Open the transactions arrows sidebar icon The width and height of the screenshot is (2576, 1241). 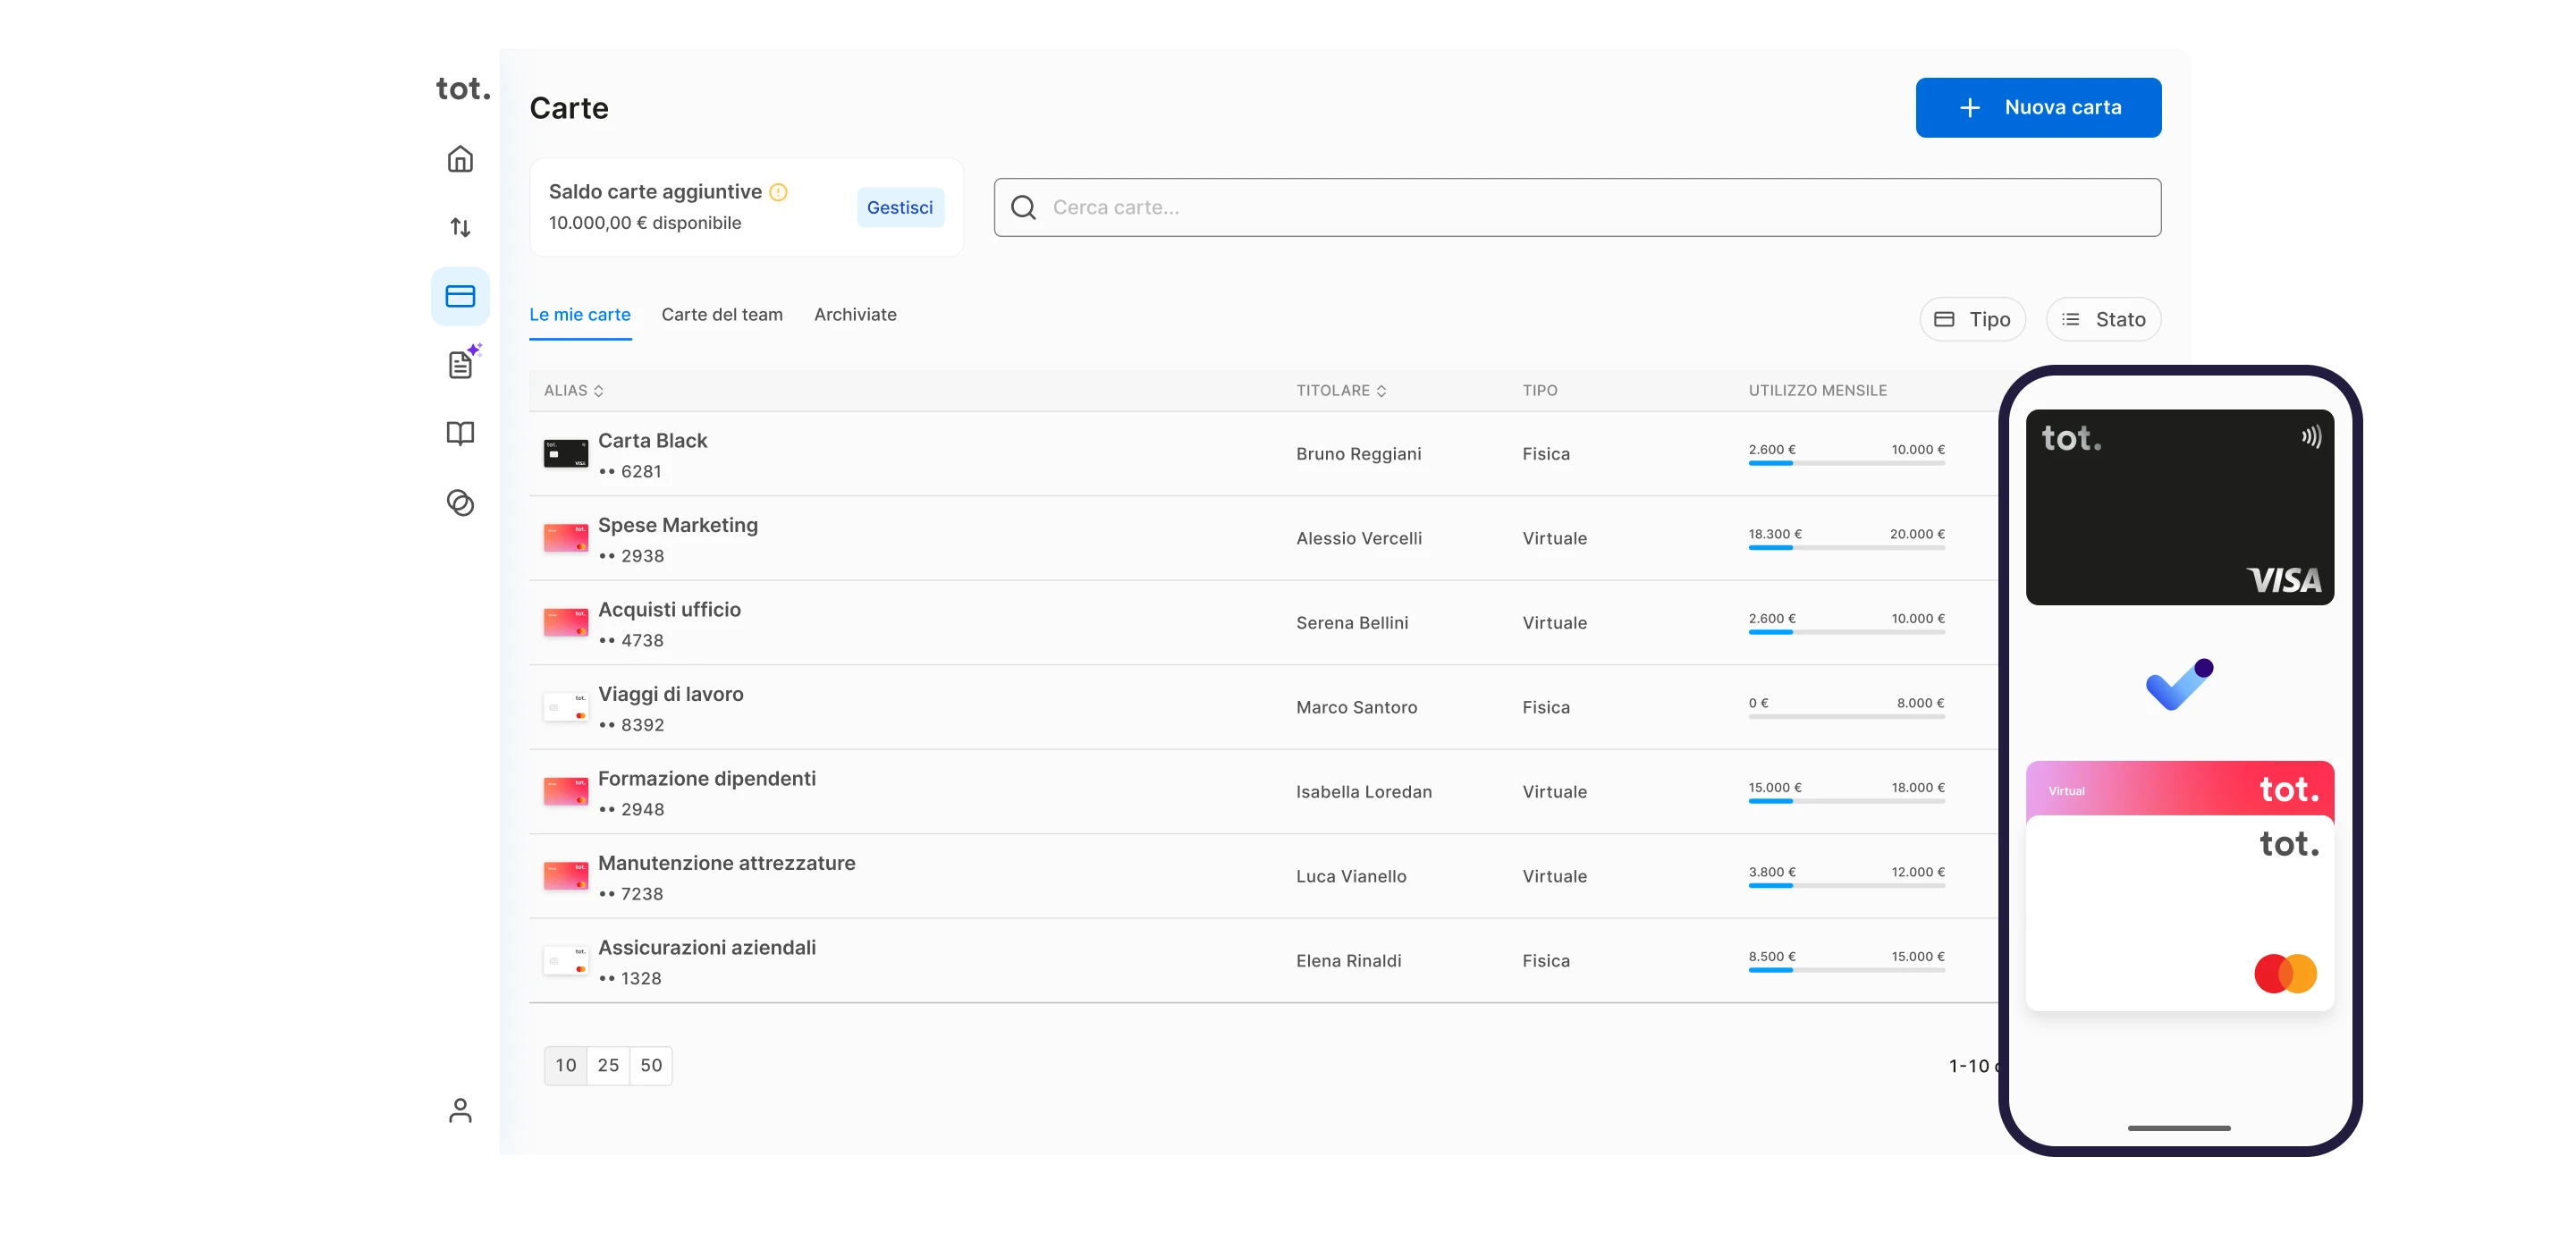click(x=460, y=228)
